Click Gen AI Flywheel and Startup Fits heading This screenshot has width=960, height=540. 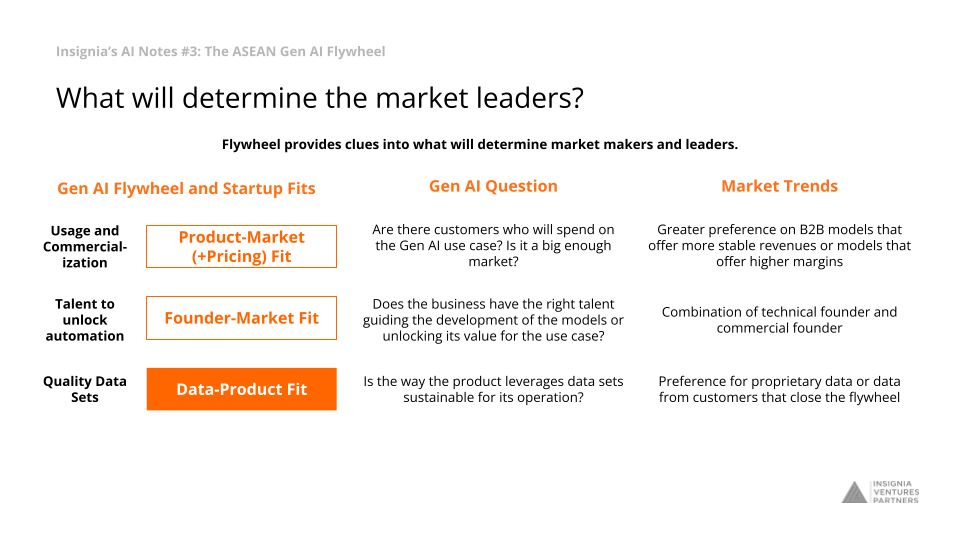click(x=186, y=189)
